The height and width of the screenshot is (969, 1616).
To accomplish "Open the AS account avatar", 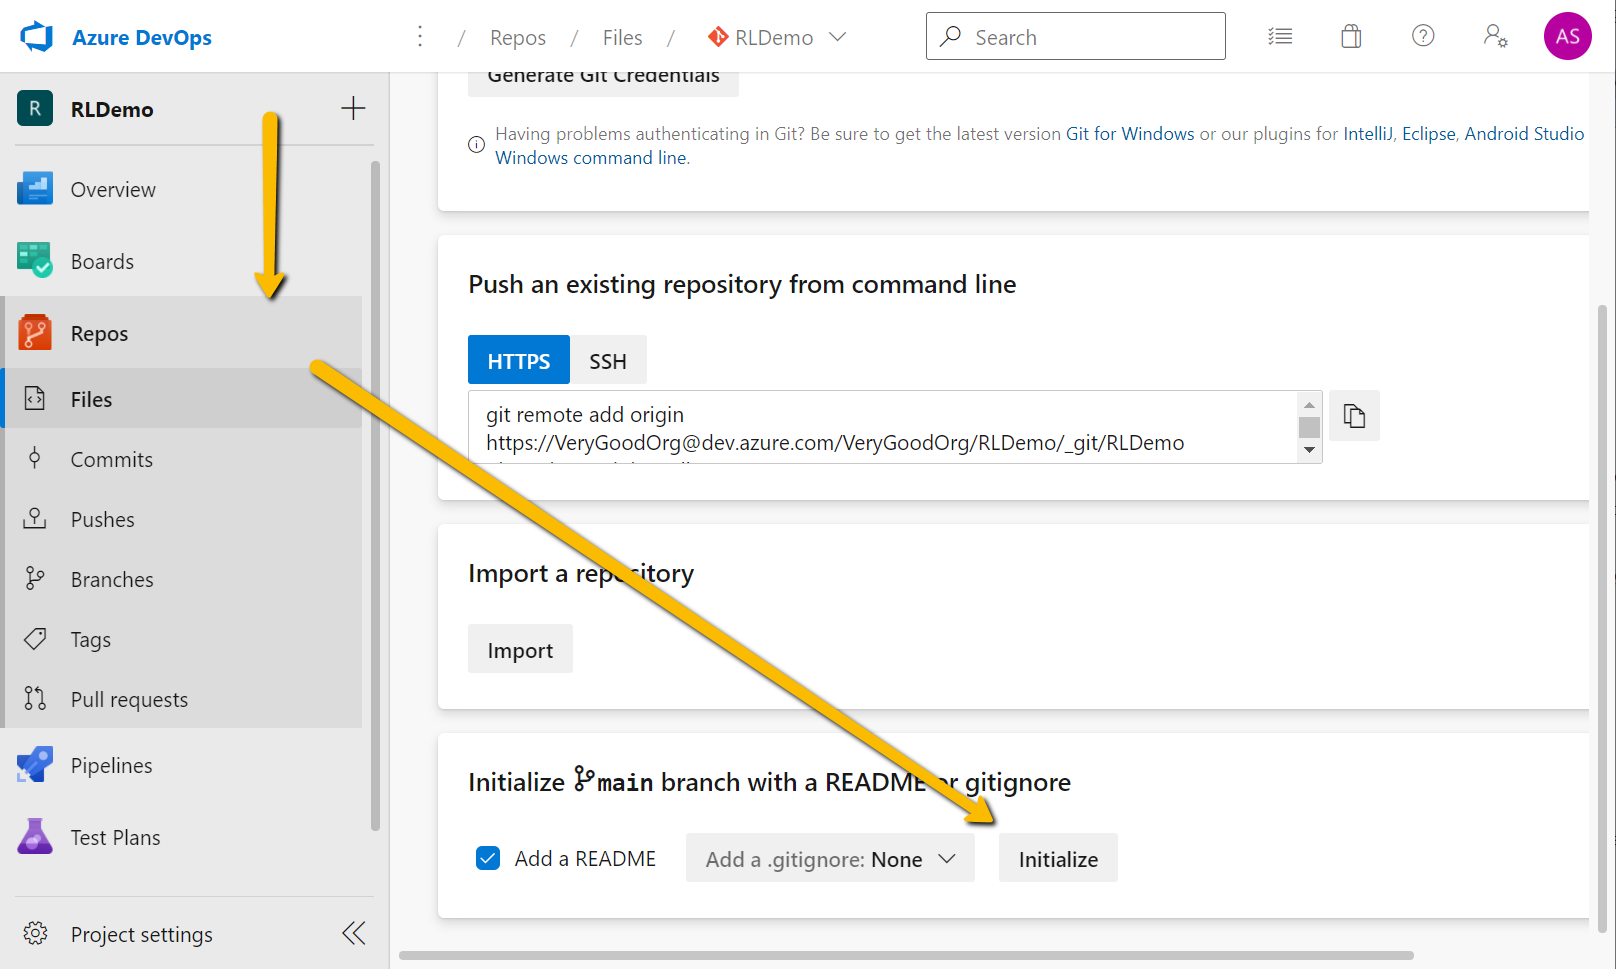I will pos(1567,36).
